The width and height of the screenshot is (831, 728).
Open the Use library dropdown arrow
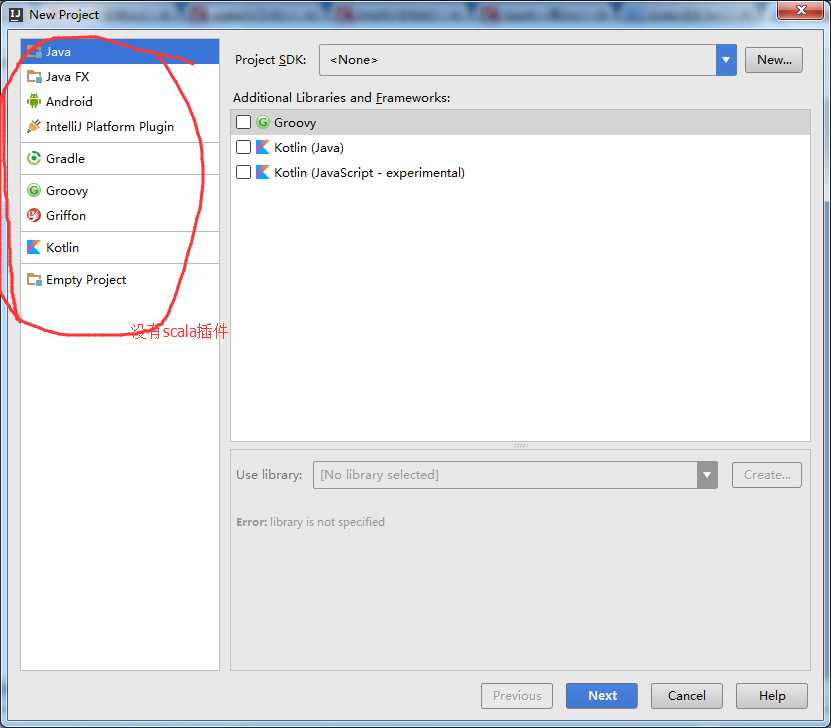coord(707,475)
